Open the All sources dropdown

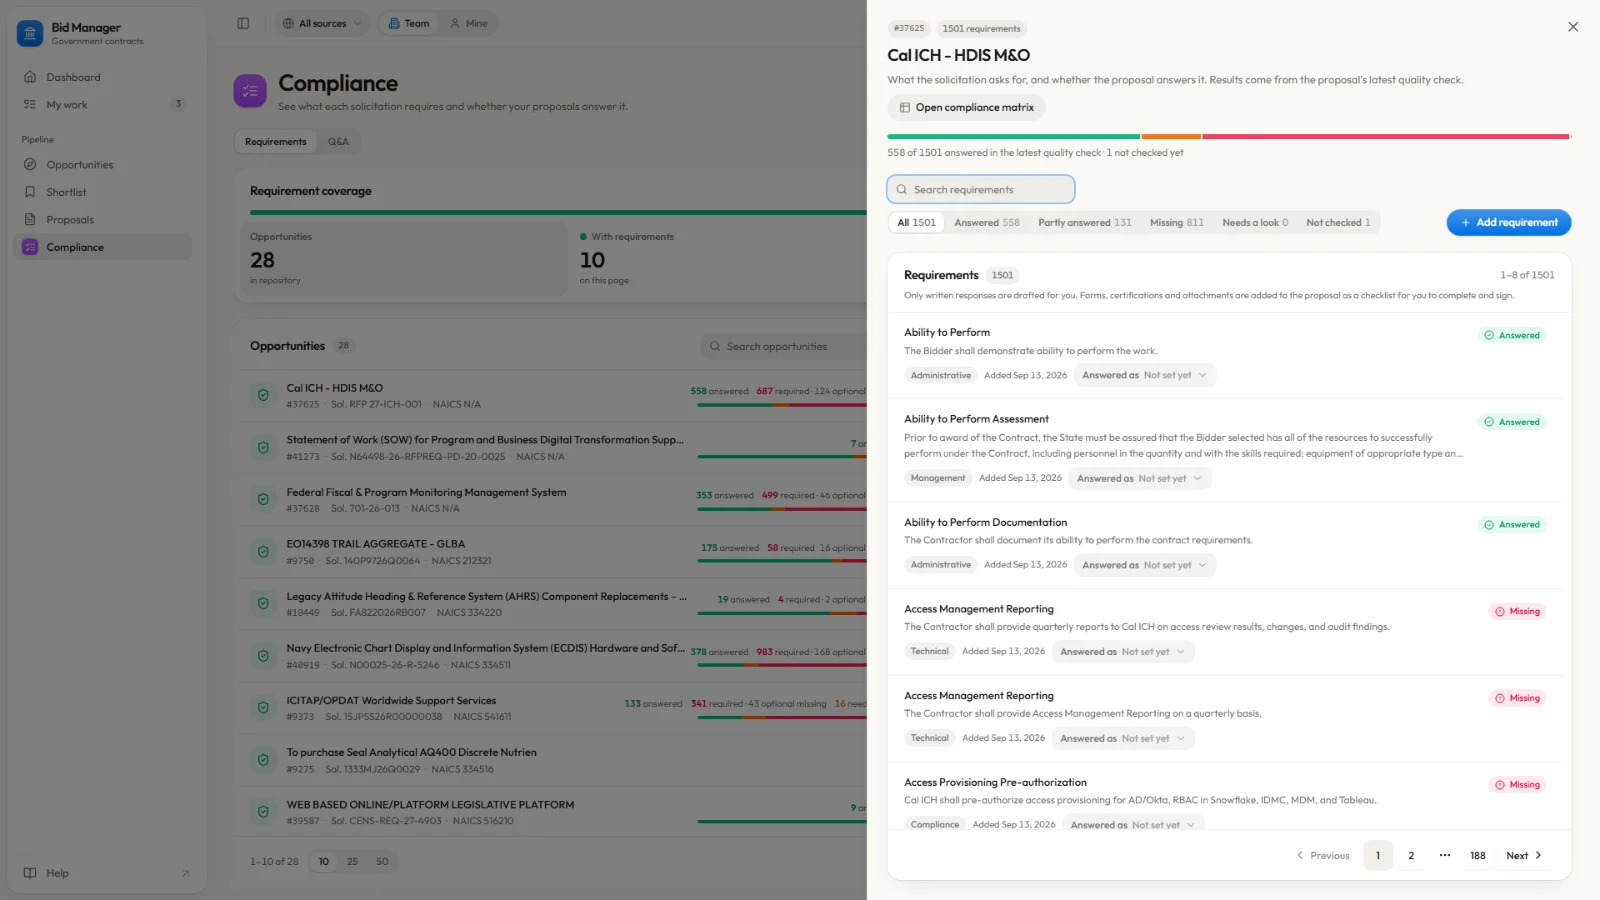[x=322, y=23]
